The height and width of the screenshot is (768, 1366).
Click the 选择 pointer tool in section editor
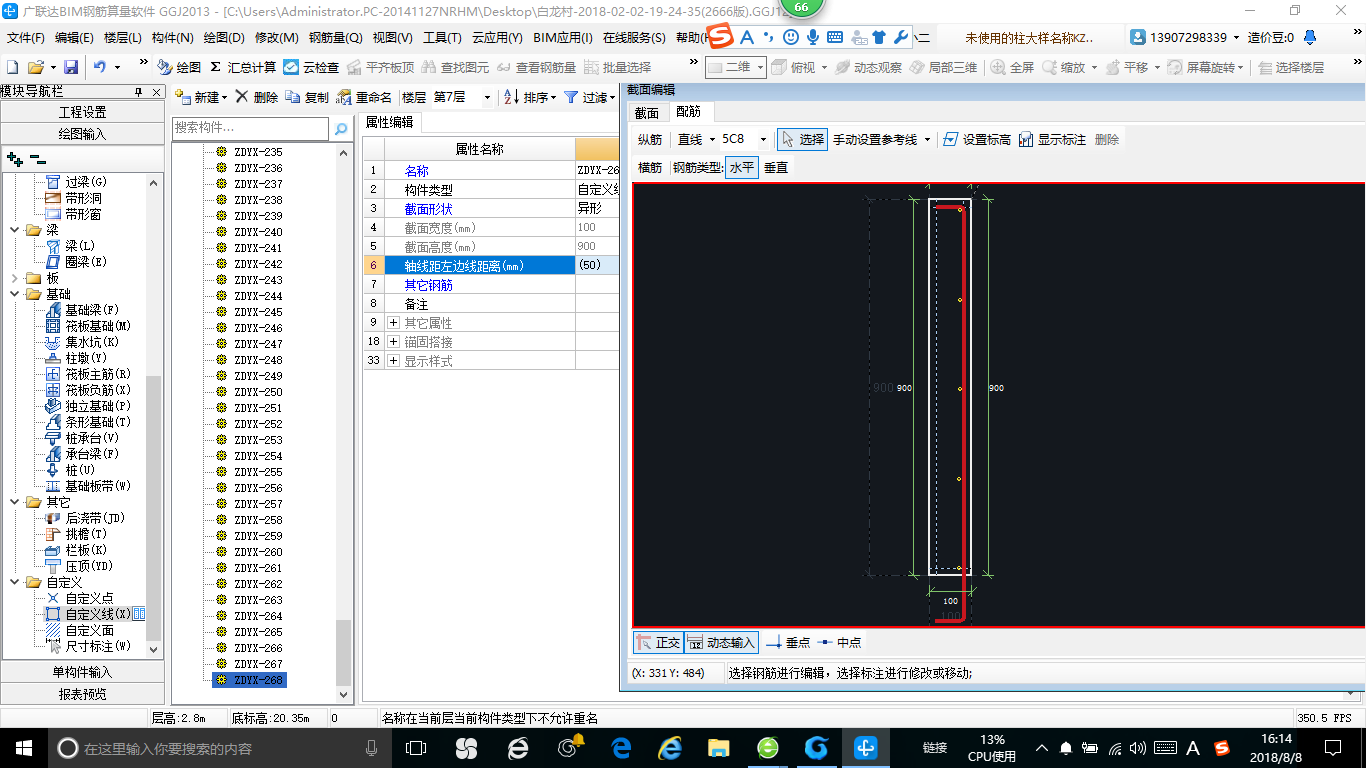point(803,139)
